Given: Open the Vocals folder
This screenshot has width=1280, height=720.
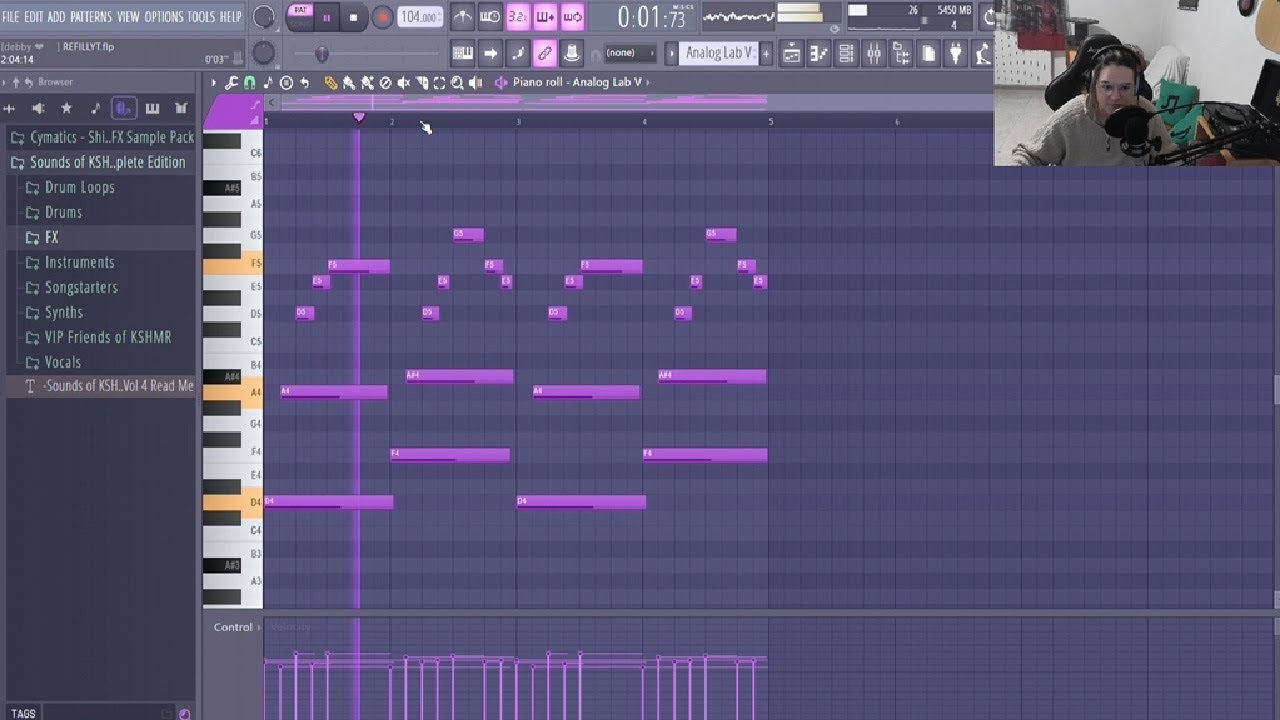Looking at the screenshot, I should pyautogui.click(x=62, y=362).
